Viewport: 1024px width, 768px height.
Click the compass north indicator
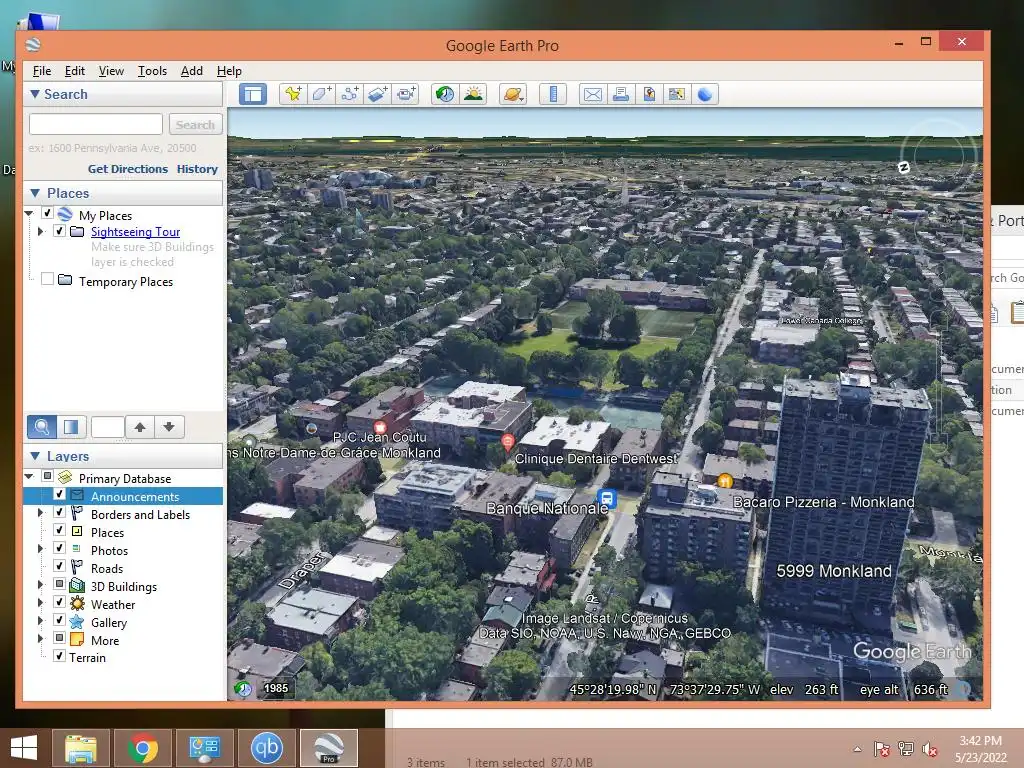(904, 167)
